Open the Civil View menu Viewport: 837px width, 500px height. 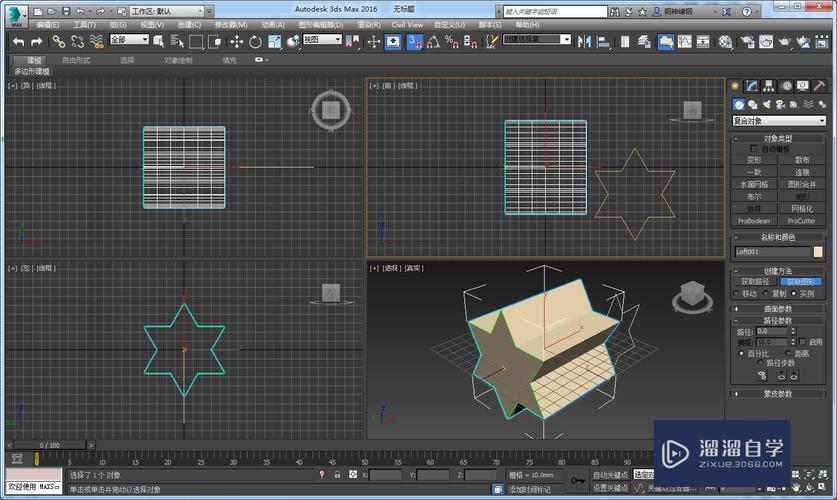pyautogui.click(x=407, y=24)
